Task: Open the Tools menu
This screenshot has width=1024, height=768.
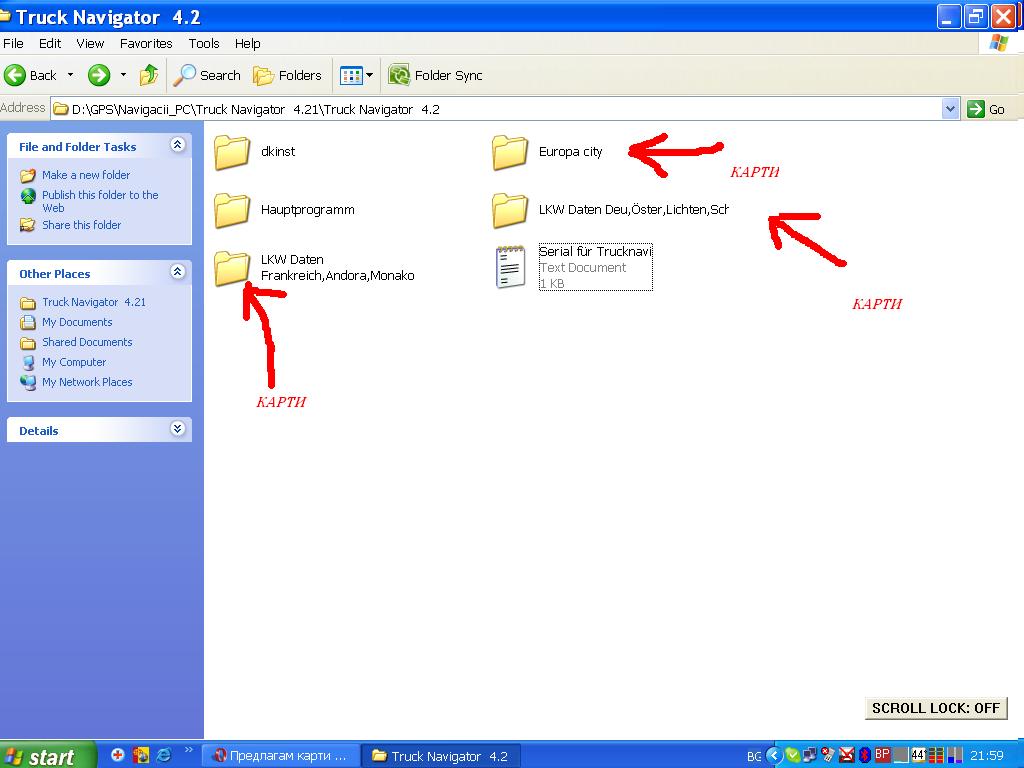Action: click(204, 44)
